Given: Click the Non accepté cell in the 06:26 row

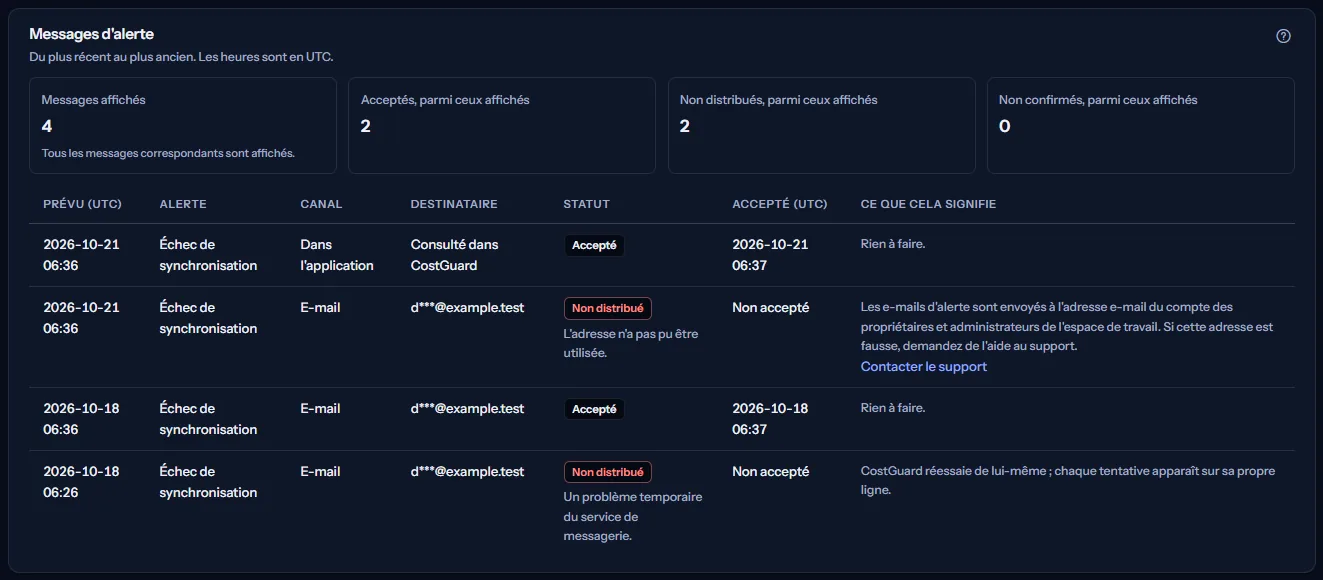Looking at the screenshot, I should tap(770, 471).
